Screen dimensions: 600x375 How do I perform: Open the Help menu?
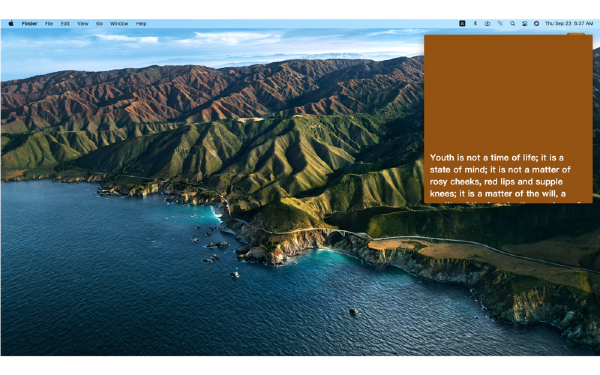point(141,23)
